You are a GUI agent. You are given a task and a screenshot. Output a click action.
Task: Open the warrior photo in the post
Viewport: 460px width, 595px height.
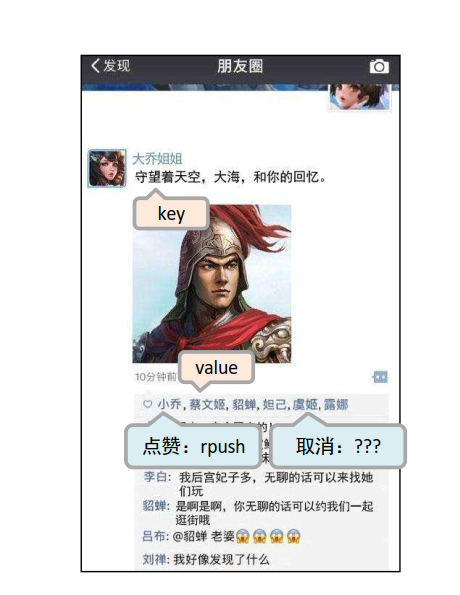point(212,284)
